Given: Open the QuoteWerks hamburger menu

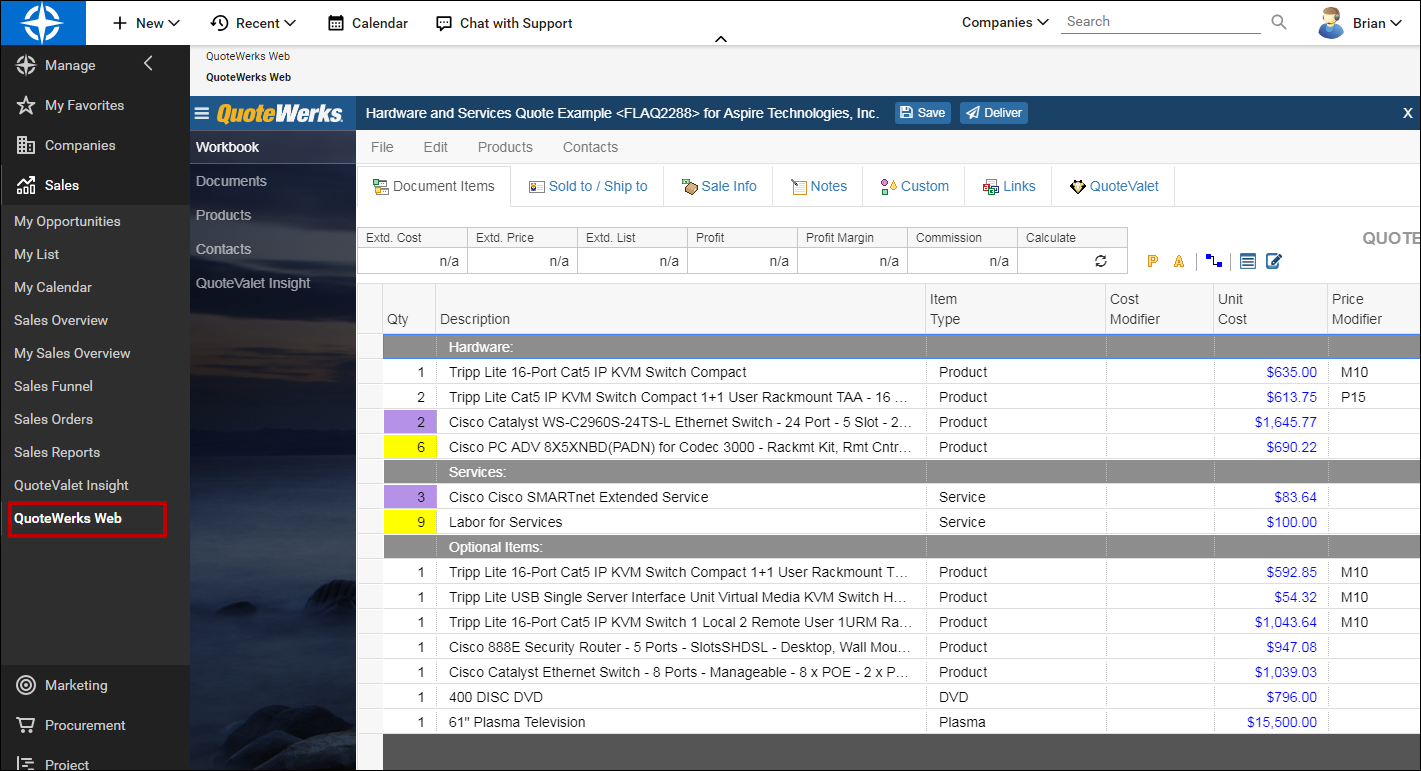Looking at the screenshot, I should 202,114.
